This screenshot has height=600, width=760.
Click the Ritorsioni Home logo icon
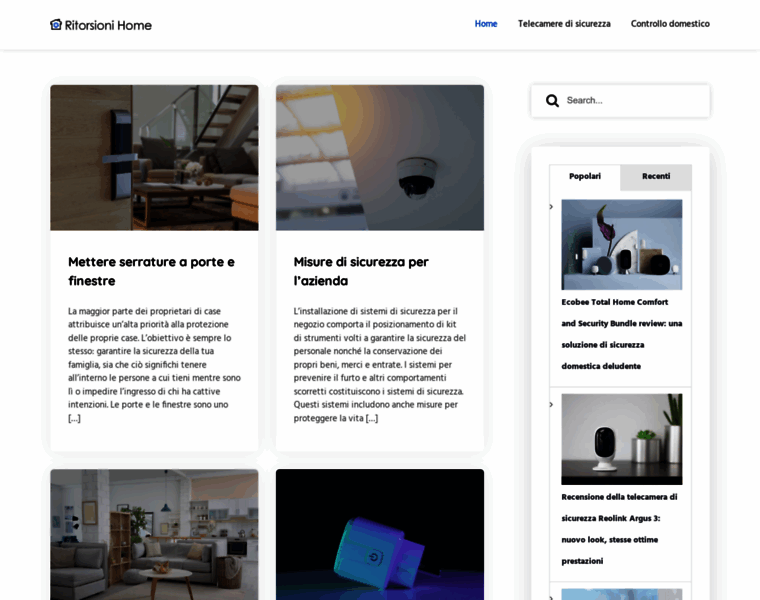pyautogui.click(x=56, y=24)
